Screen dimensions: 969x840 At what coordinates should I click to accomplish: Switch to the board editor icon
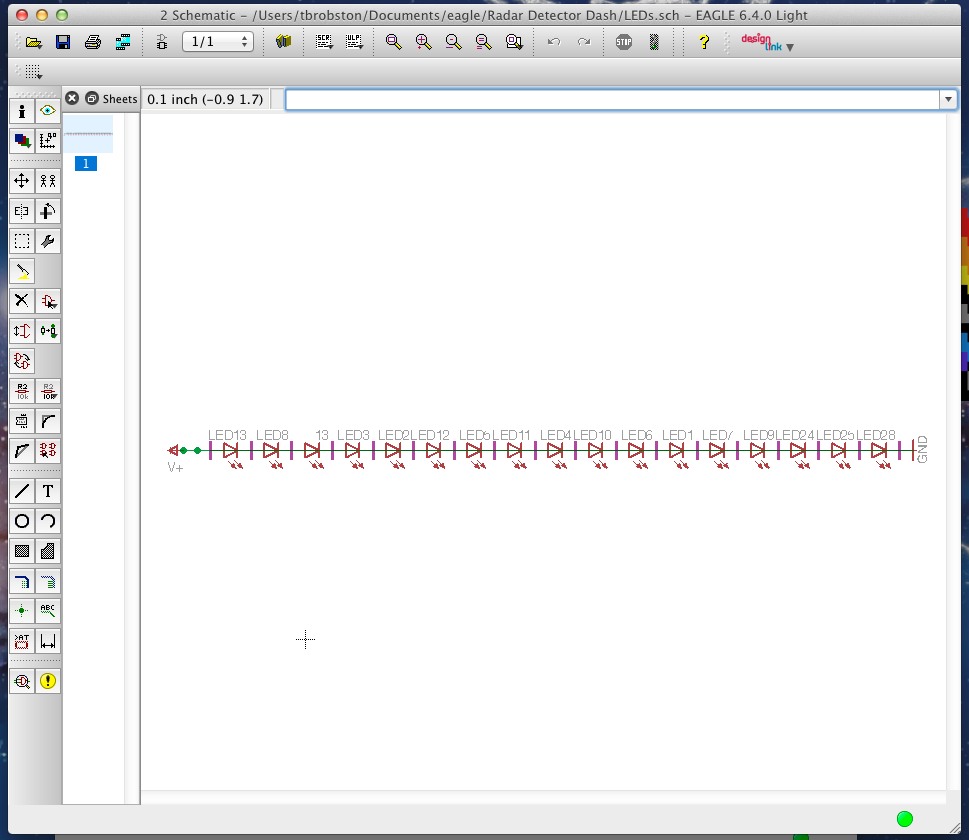click(x=162, y=42)
